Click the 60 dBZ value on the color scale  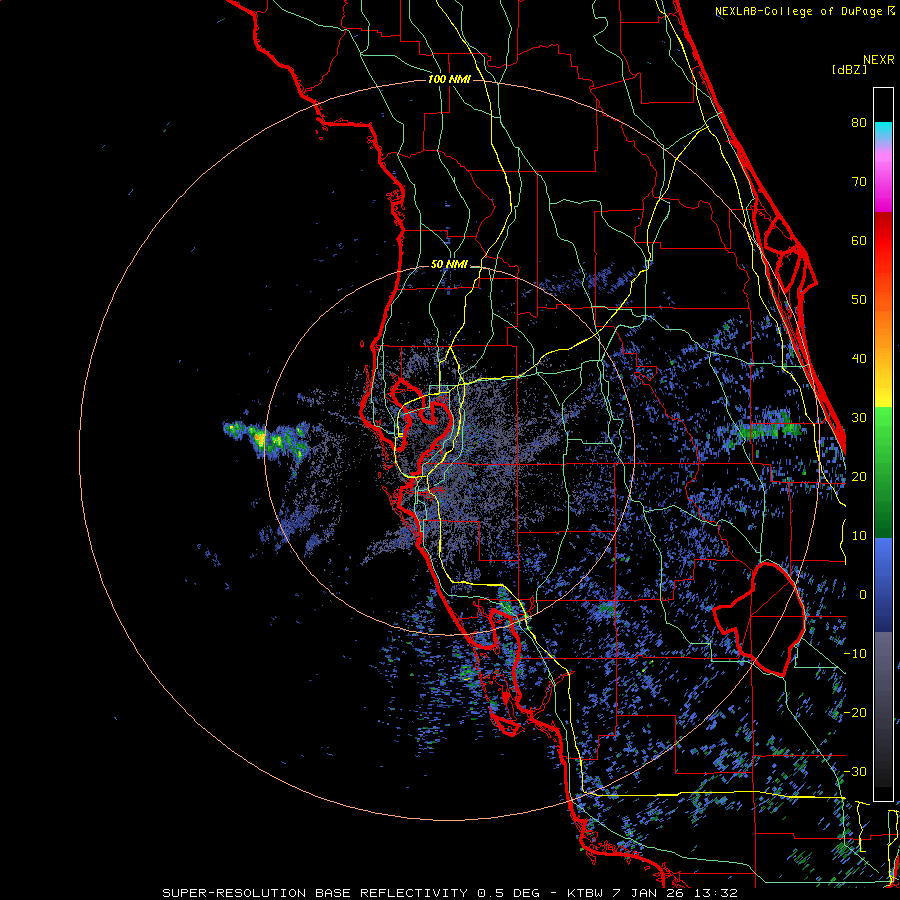(x=859, y=240)
